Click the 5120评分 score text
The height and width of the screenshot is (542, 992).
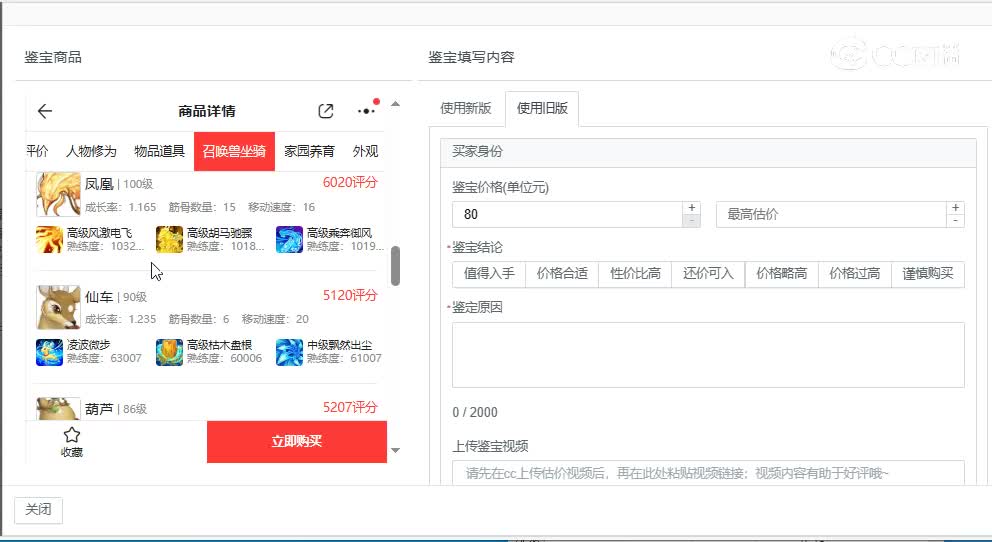(350, 295)
